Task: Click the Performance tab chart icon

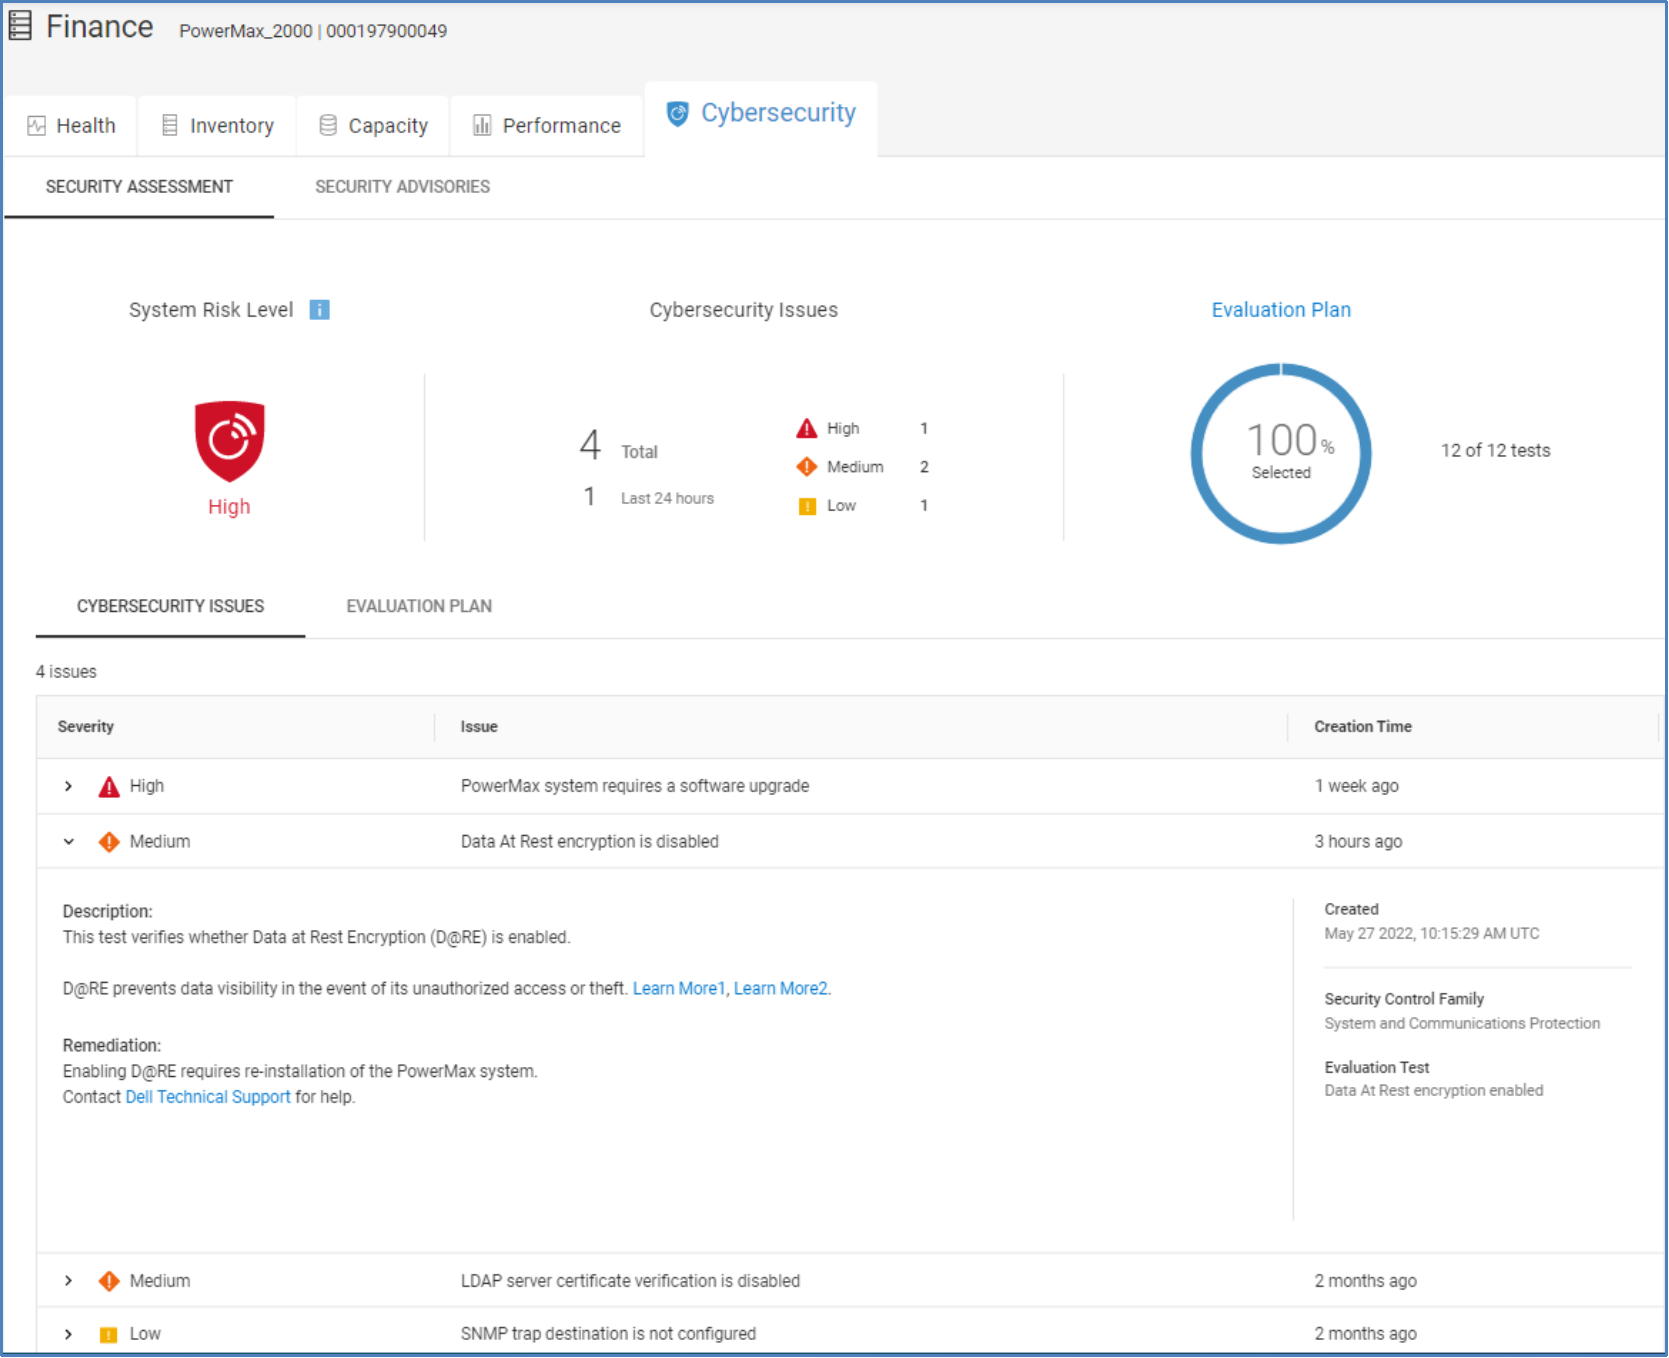Action: pyautogui.click(x=482, y=125)
